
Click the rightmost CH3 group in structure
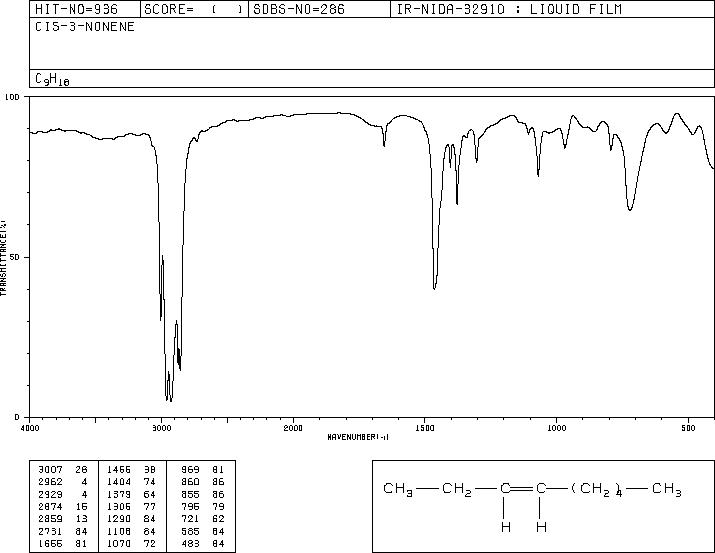coord(667,489)
